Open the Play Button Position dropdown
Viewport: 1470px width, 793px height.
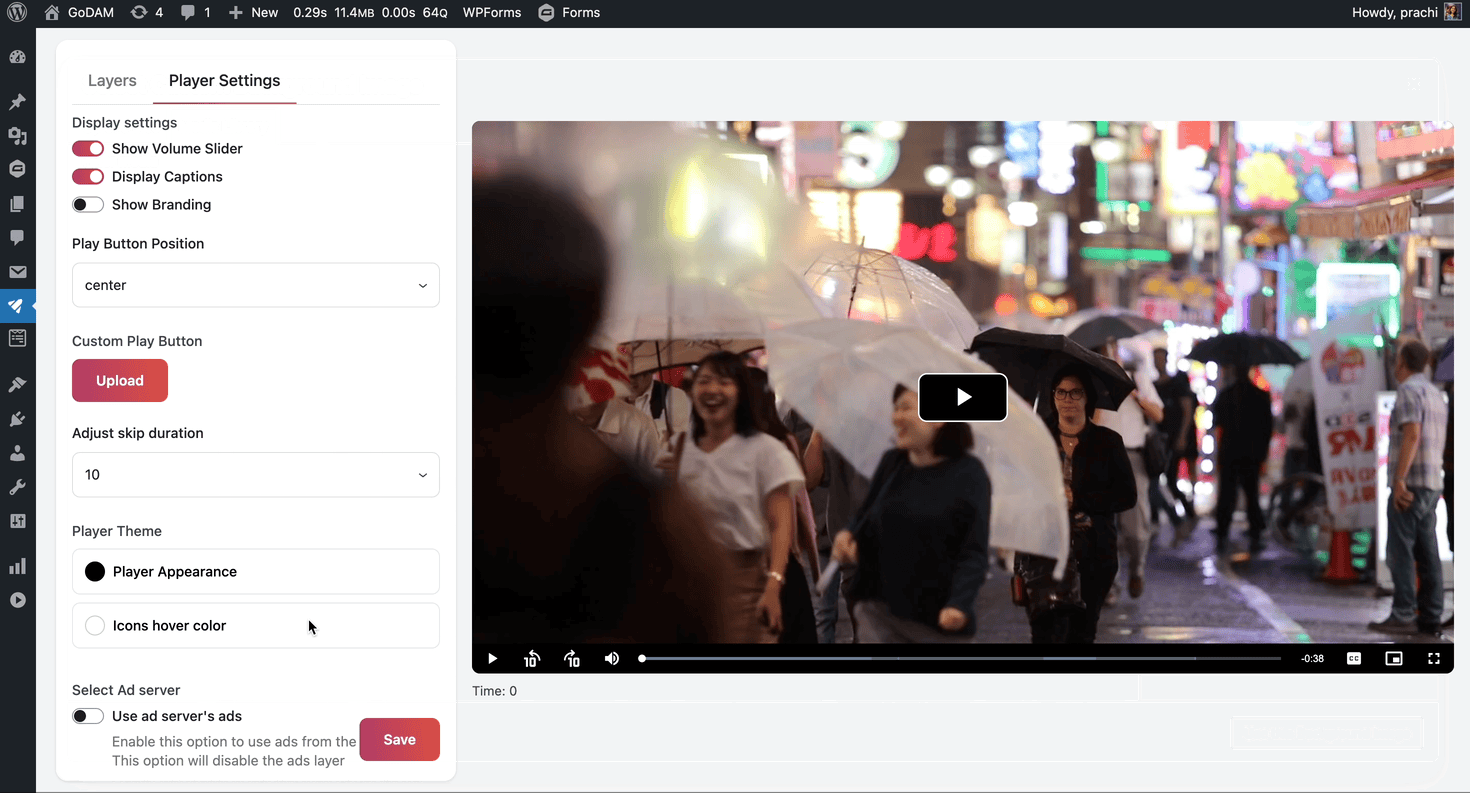(x=256, y=285)
